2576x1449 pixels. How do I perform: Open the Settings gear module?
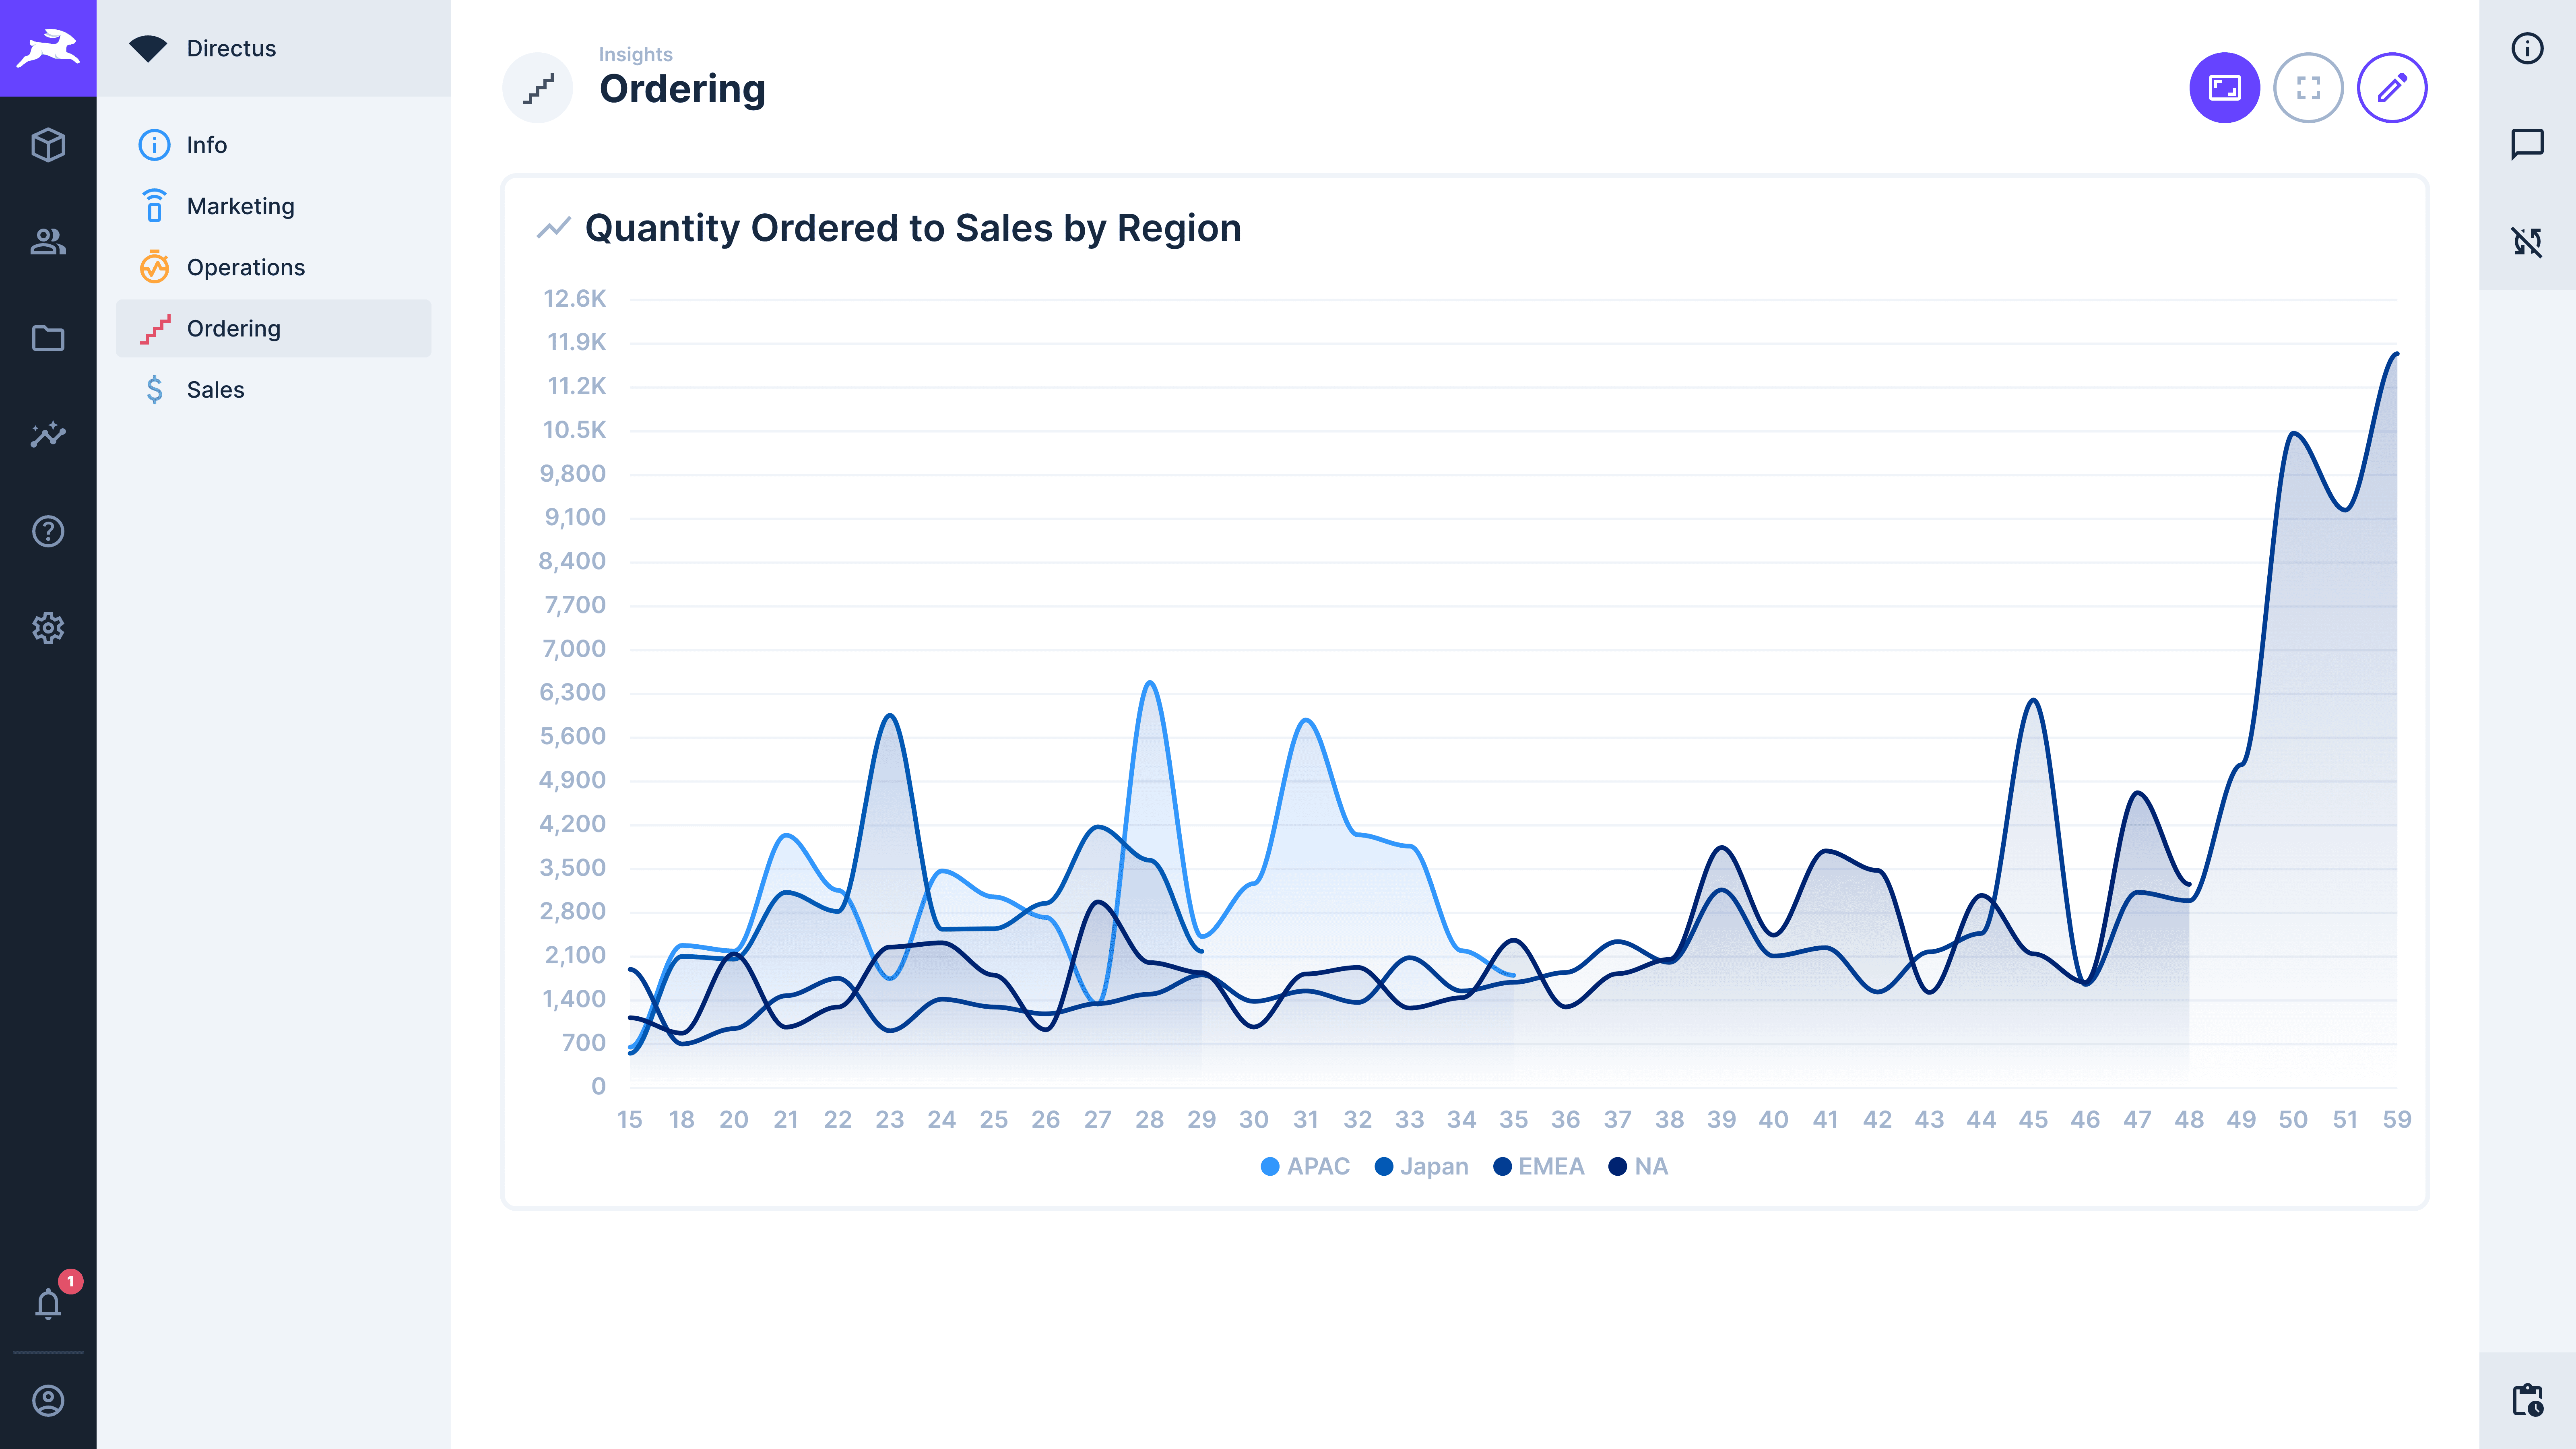[48, 628]
